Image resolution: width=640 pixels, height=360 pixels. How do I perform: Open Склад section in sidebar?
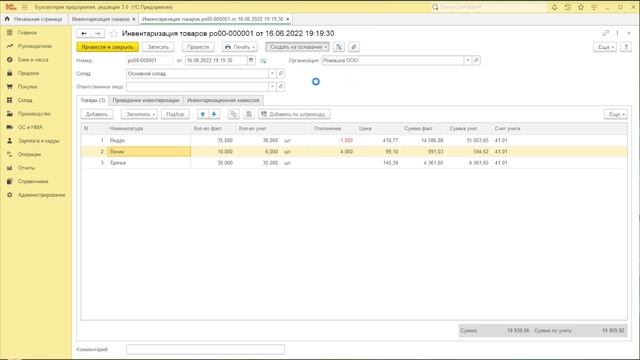click(x=25, y=100)
